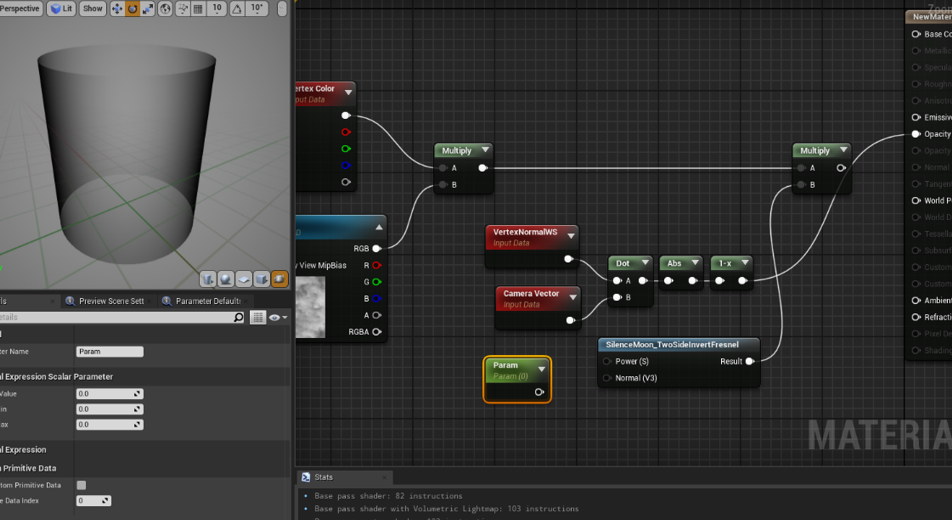Viewport: 952px width, 520px height.
Task: Open the Show viewport options button
Action: coord(92,9)
